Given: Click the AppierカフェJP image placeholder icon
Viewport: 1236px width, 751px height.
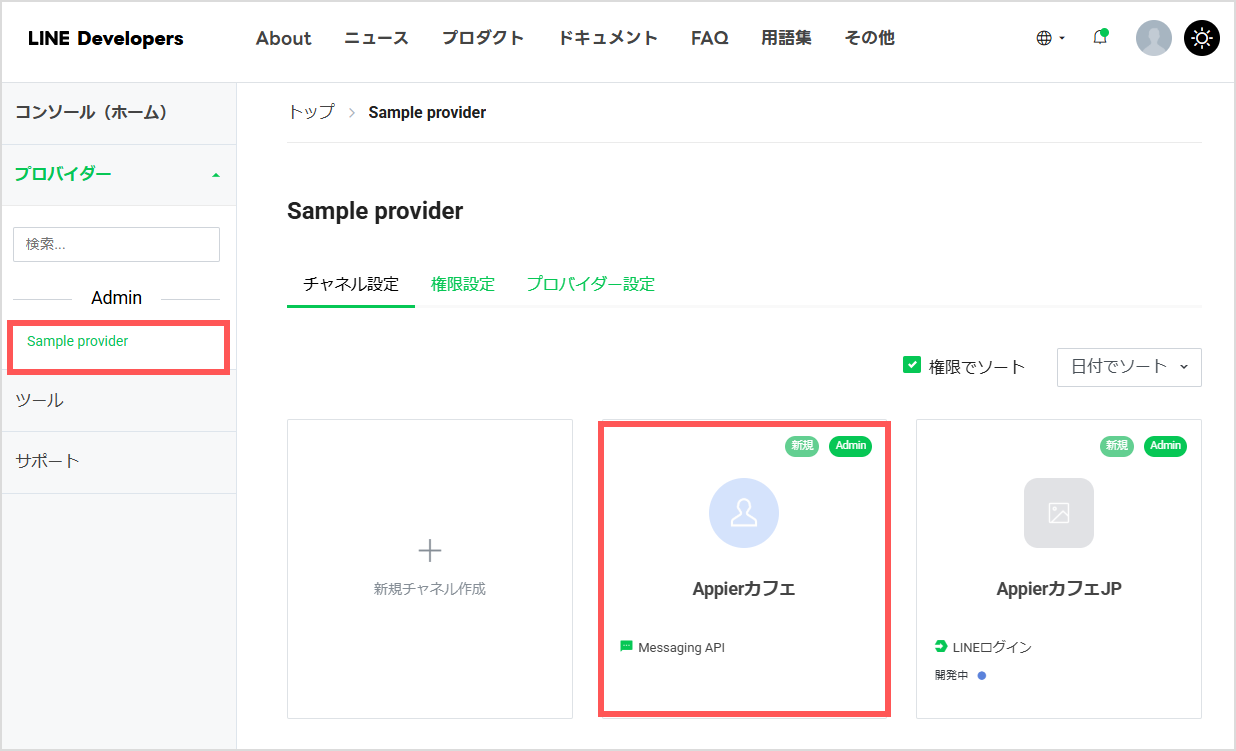Looking at the screenshot, I should [1059, 513].
